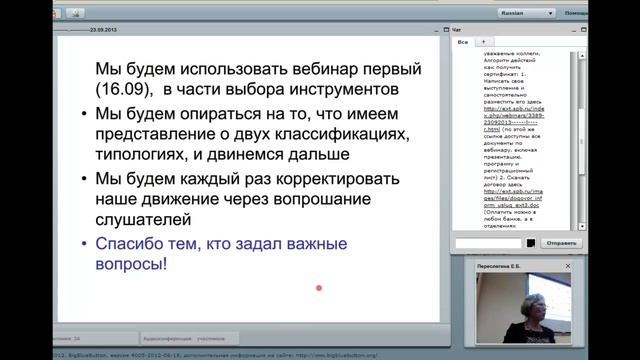The height and width of the screenshot is (360, 640).
Task: Open the black chat text color swatch
Action: (531, 243)
